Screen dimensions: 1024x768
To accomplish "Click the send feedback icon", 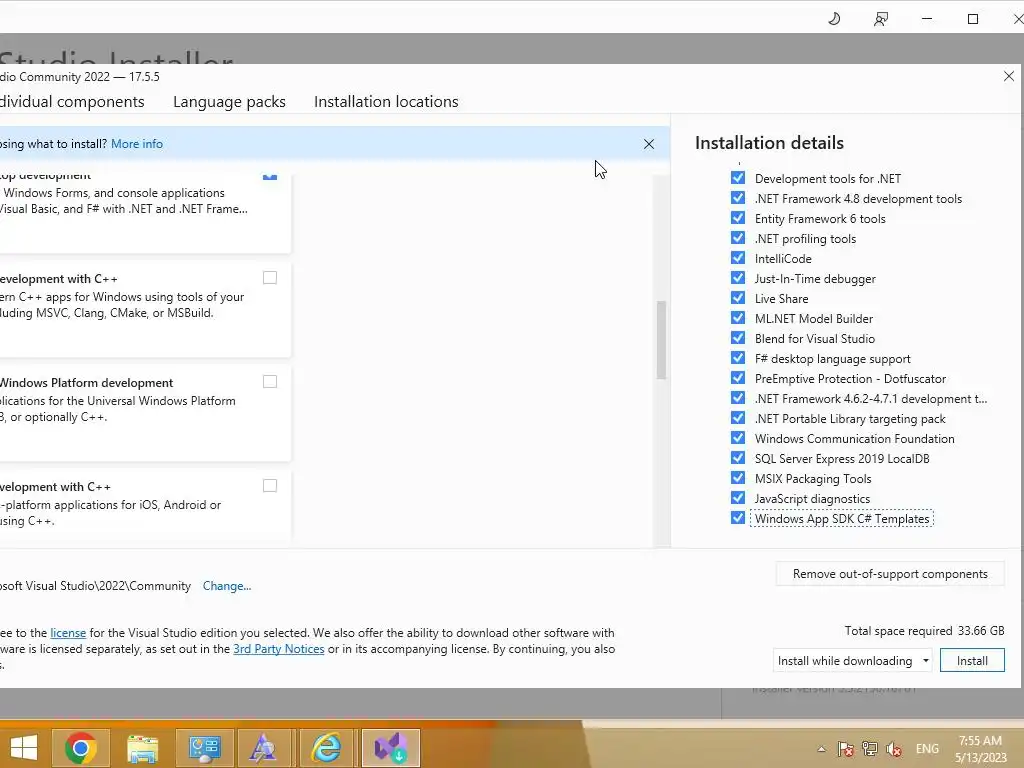I will tap(880, 19).
